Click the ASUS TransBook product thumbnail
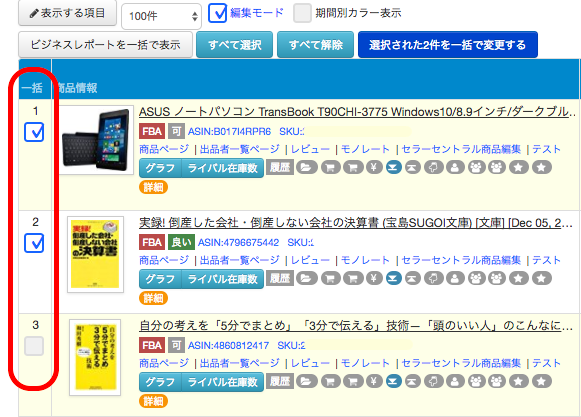 click(96, 140)
